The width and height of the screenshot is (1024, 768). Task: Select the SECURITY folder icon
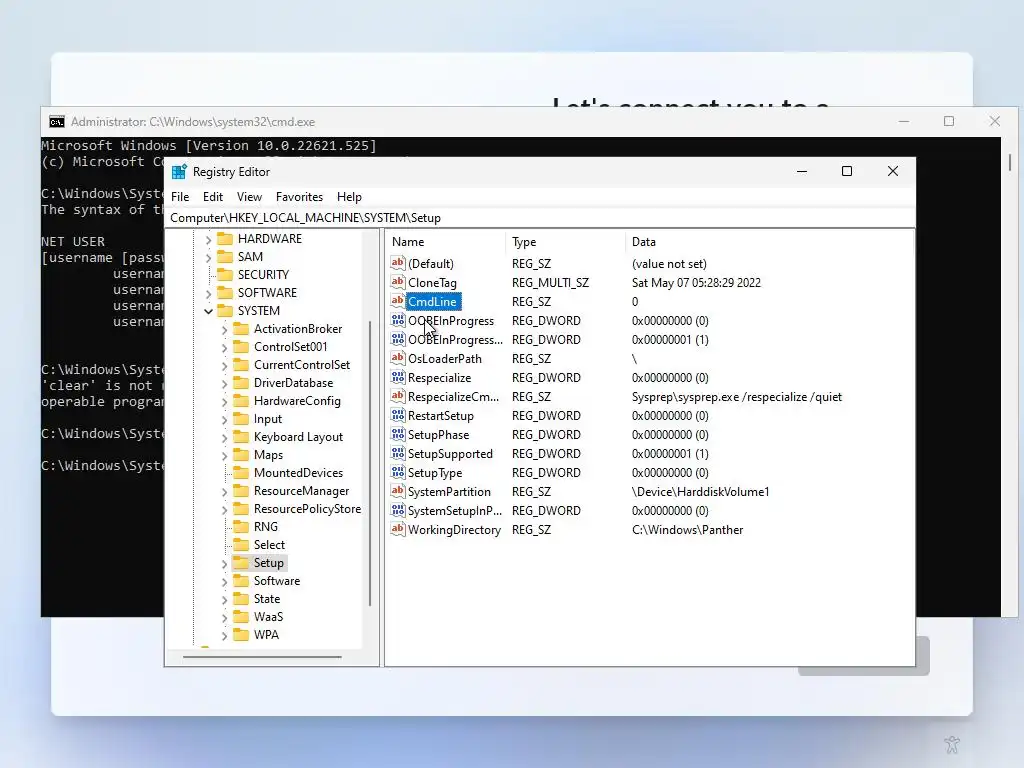(225, 274)
